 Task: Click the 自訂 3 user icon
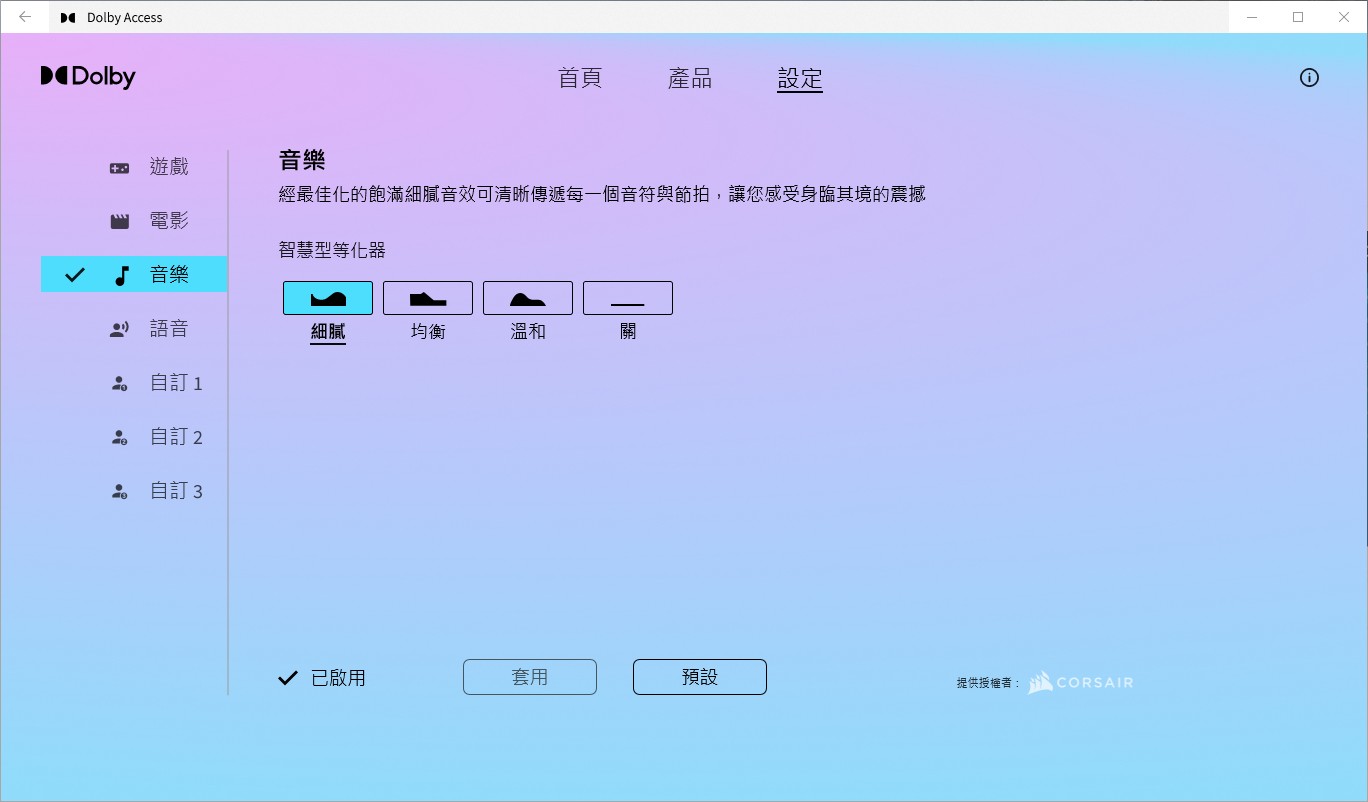119,491
